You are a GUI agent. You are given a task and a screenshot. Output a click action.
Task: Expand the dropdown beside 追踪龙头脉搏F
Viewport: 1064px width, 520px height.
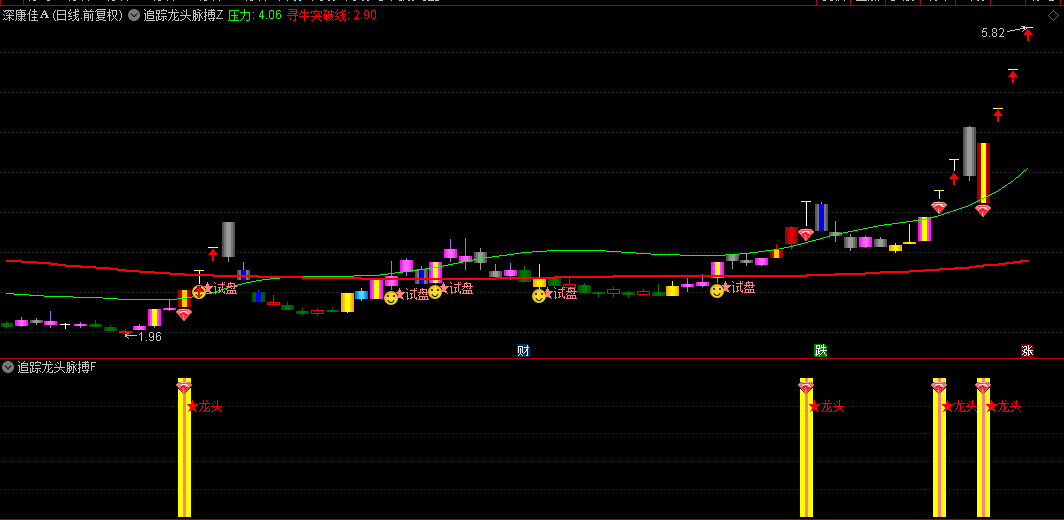coord(8,367)
